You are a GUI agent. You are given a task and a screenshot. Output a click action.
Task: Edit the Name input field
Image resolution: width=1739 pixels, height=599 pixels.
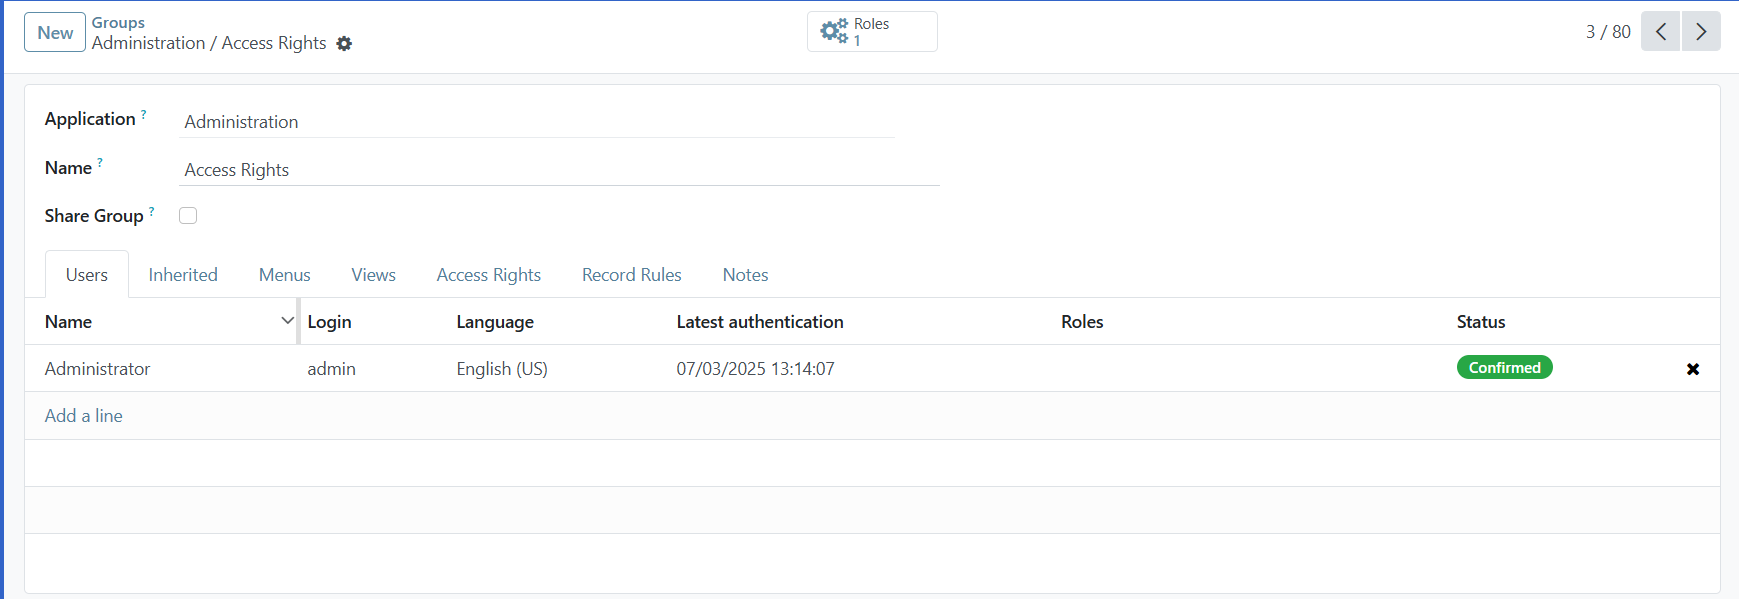coord(560,170)
